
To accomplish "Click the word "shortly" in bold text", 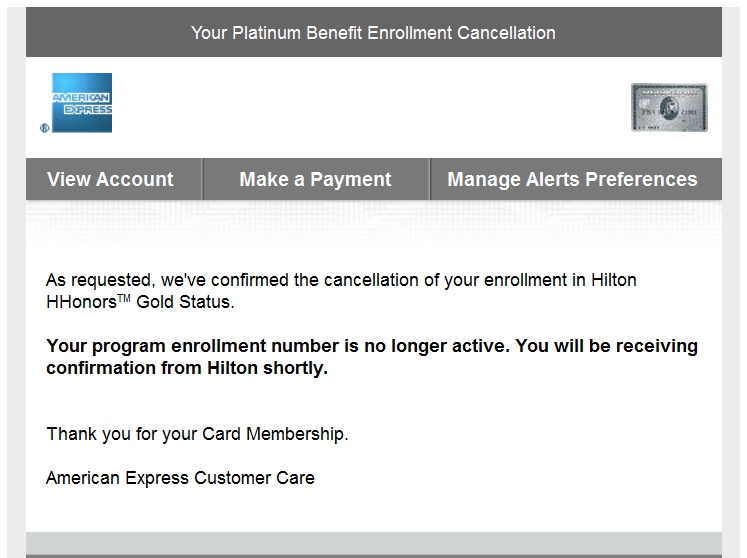I will coord(297,368).
